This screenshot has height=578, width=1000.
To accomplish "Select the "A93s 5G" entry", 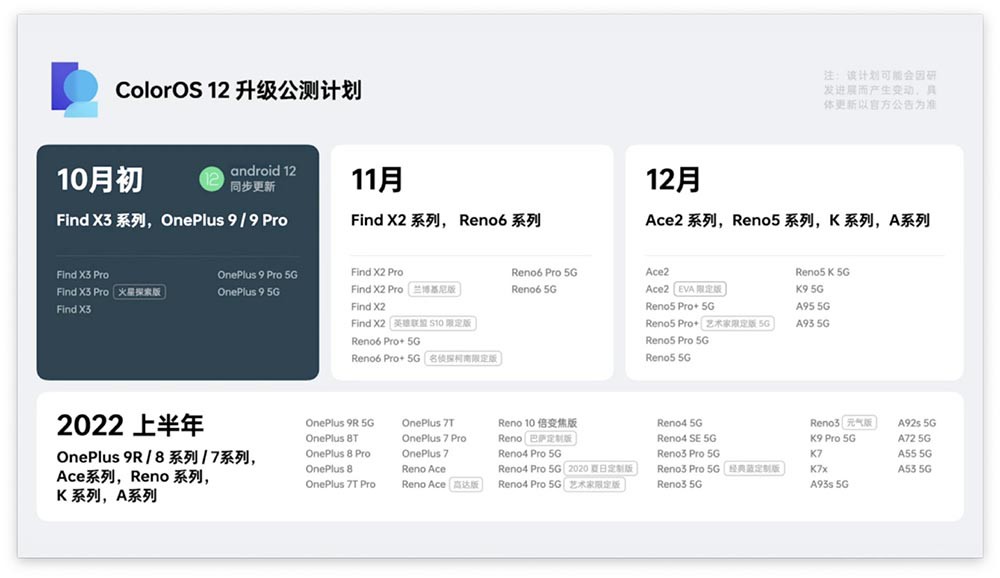I will point(828,484).
